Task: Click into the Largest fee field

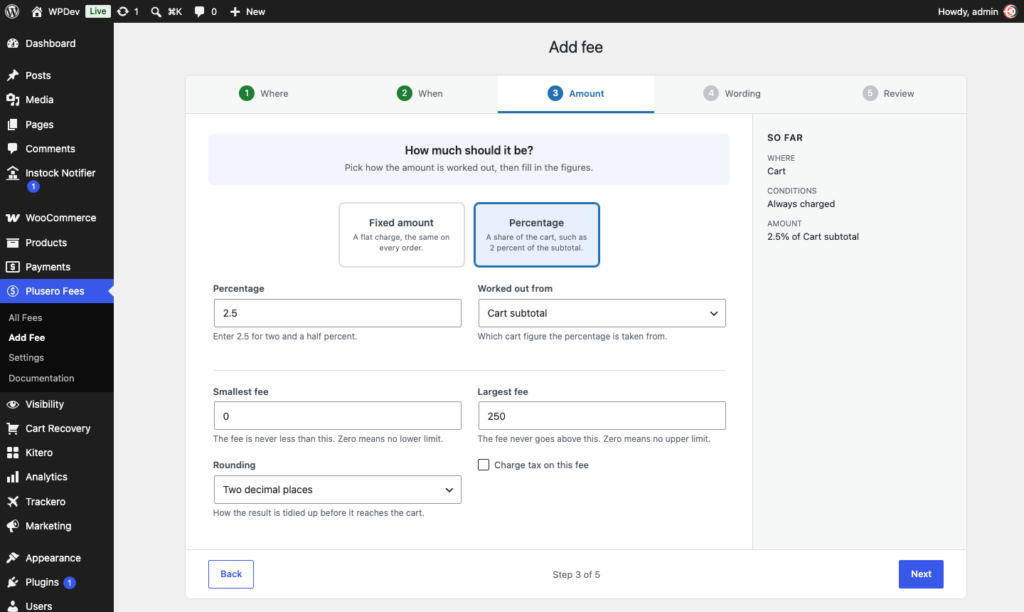Action: coord(601,416)
